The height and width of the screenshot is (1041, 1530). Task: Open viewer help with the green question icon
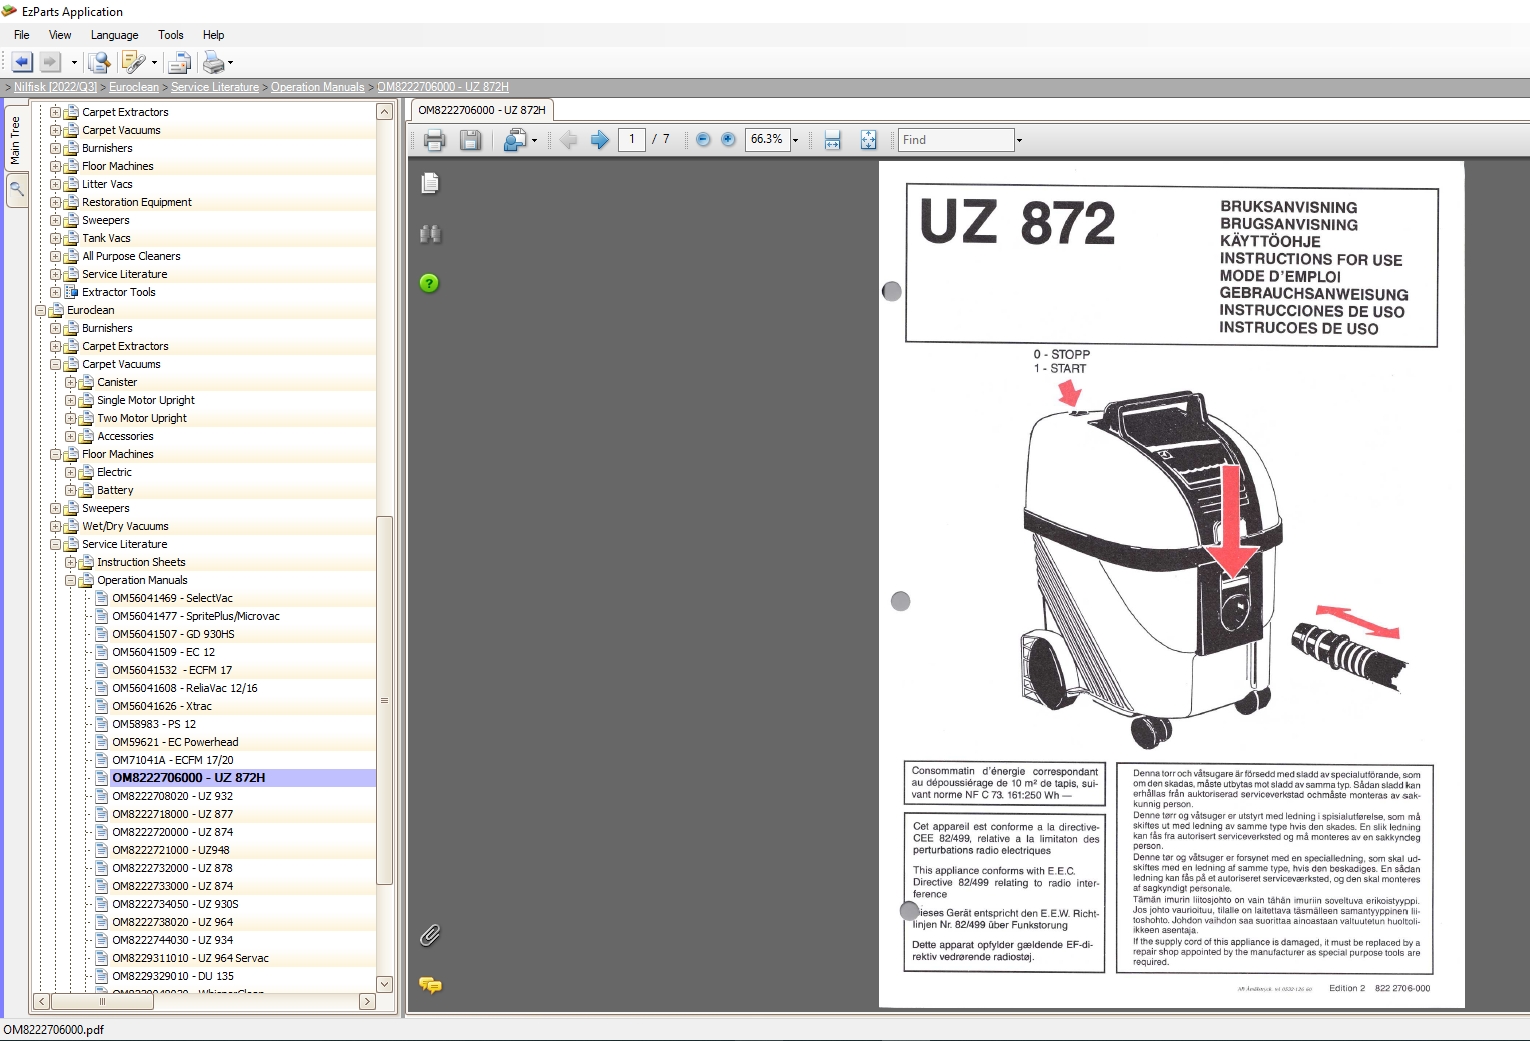pos(428,283)
